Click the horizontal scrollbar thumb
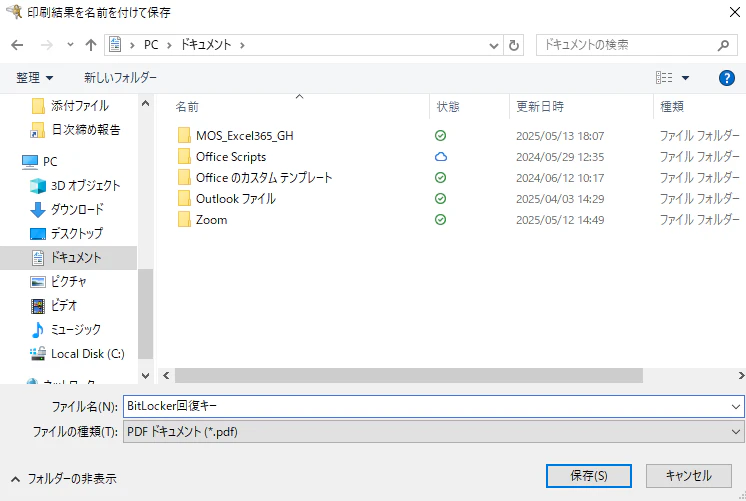Viewport: 746px width, 501px height. click(409, 375)
